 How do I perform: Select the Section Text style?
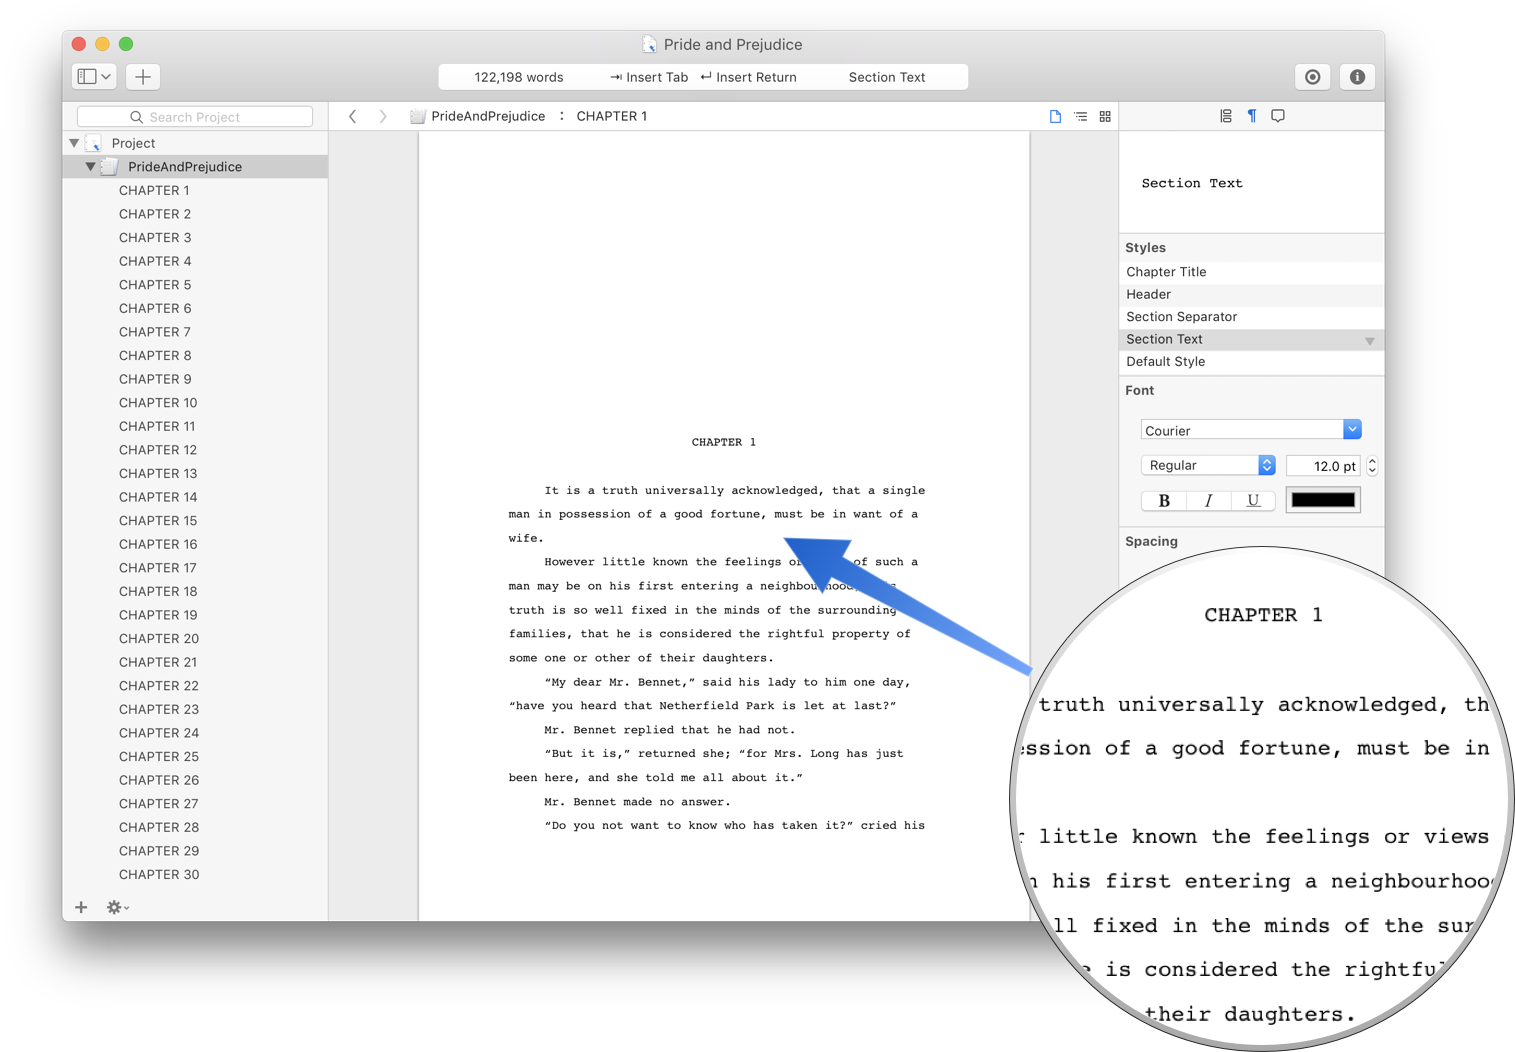1252,339
